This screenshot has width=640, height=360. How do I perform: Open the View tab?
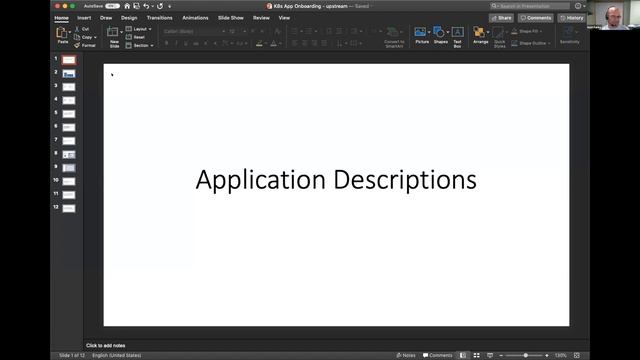(x=284, y=18)
